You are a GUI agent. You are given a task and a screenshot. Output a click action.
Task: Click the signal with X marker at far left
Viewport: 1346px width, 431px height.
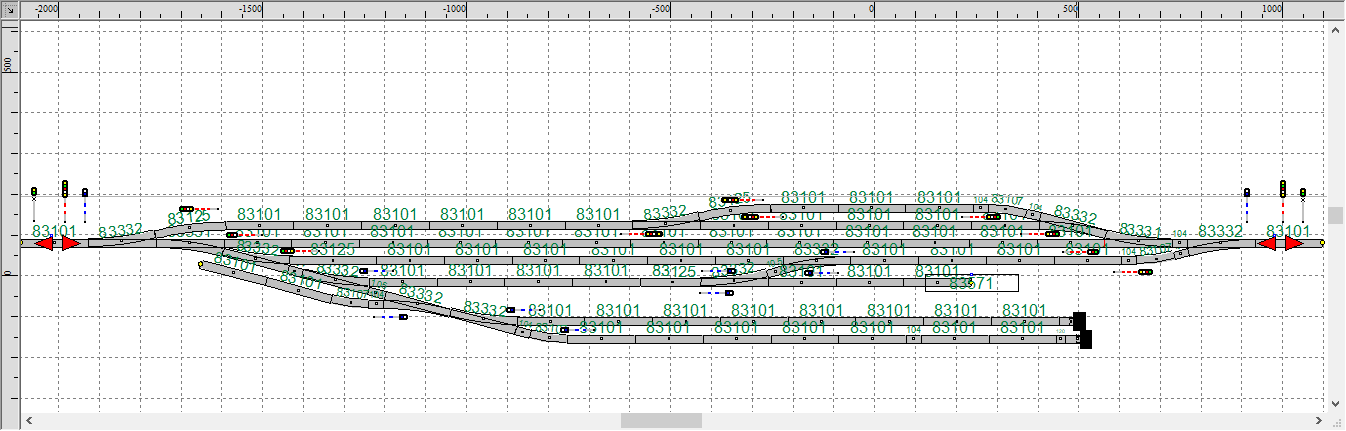(x=34, y=192)
